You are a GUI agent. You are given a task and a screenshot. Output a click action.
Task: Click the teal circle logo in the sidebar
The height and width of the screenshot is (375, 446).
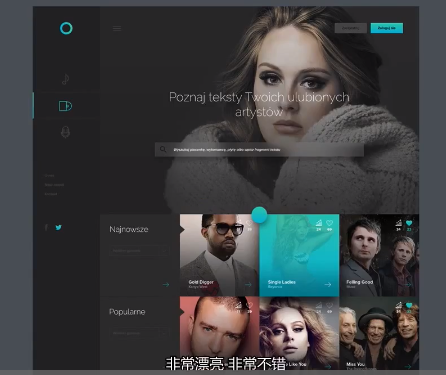click(x=66, y=28)
